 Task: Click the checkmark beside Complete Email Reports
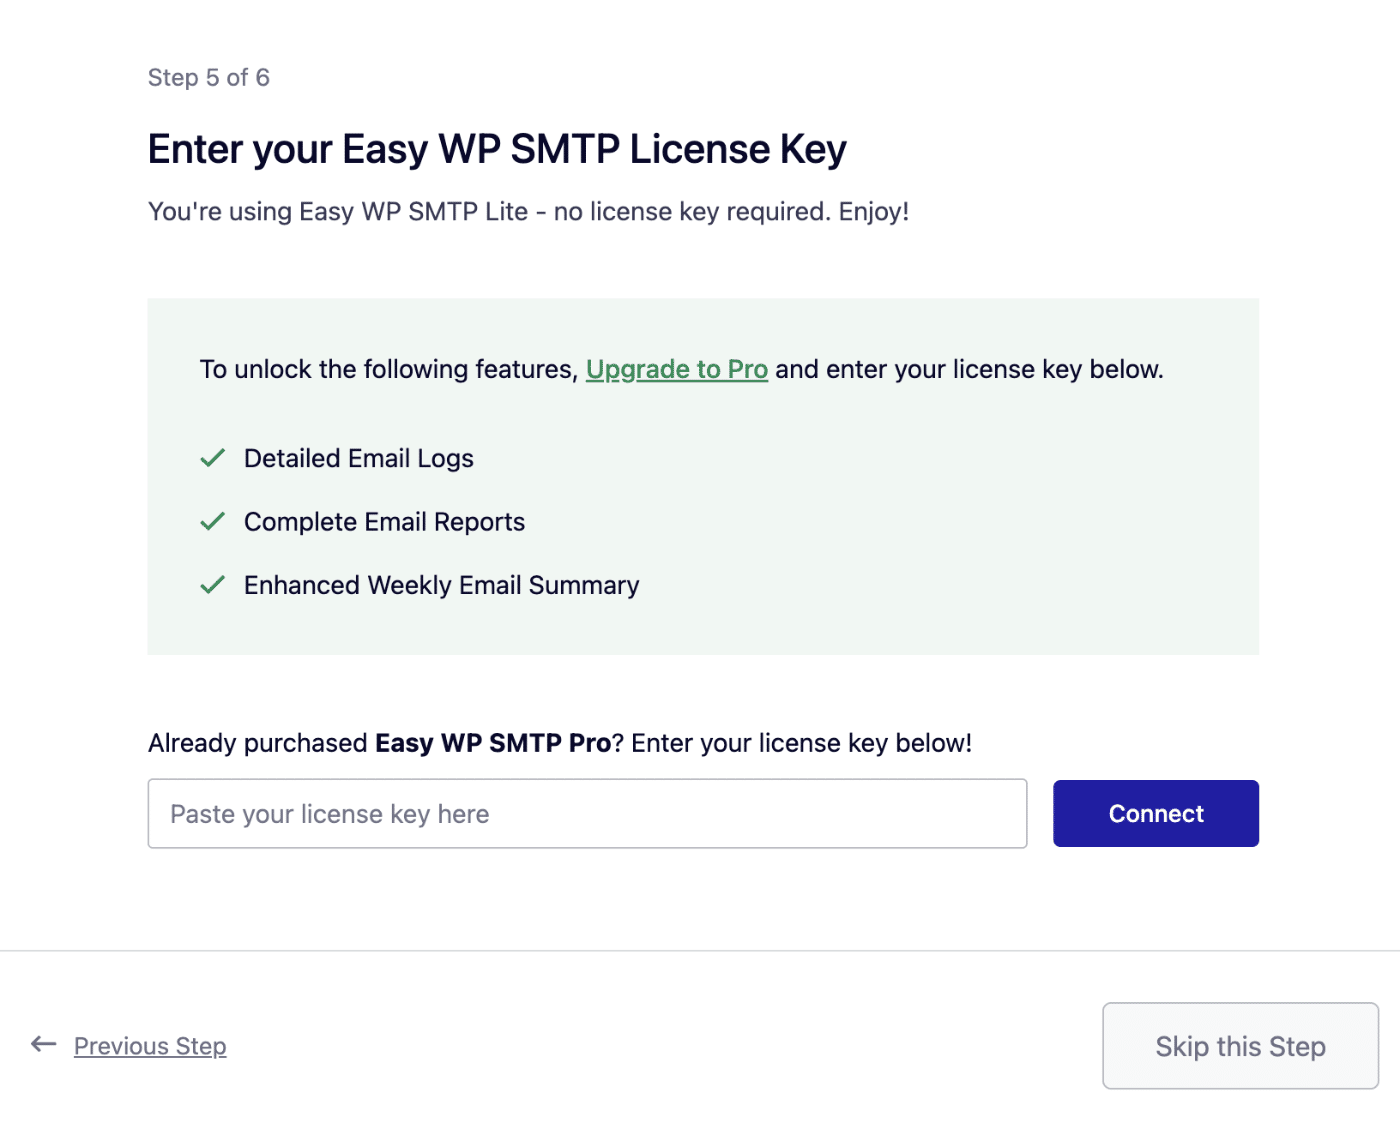(212, 521)
